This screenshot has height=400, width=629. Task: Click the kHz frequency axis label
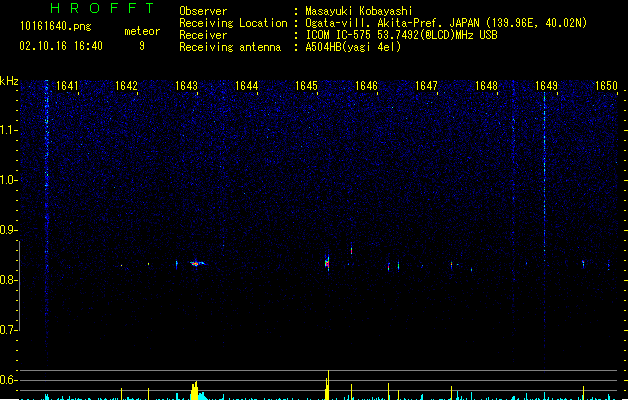click(9, 81)
